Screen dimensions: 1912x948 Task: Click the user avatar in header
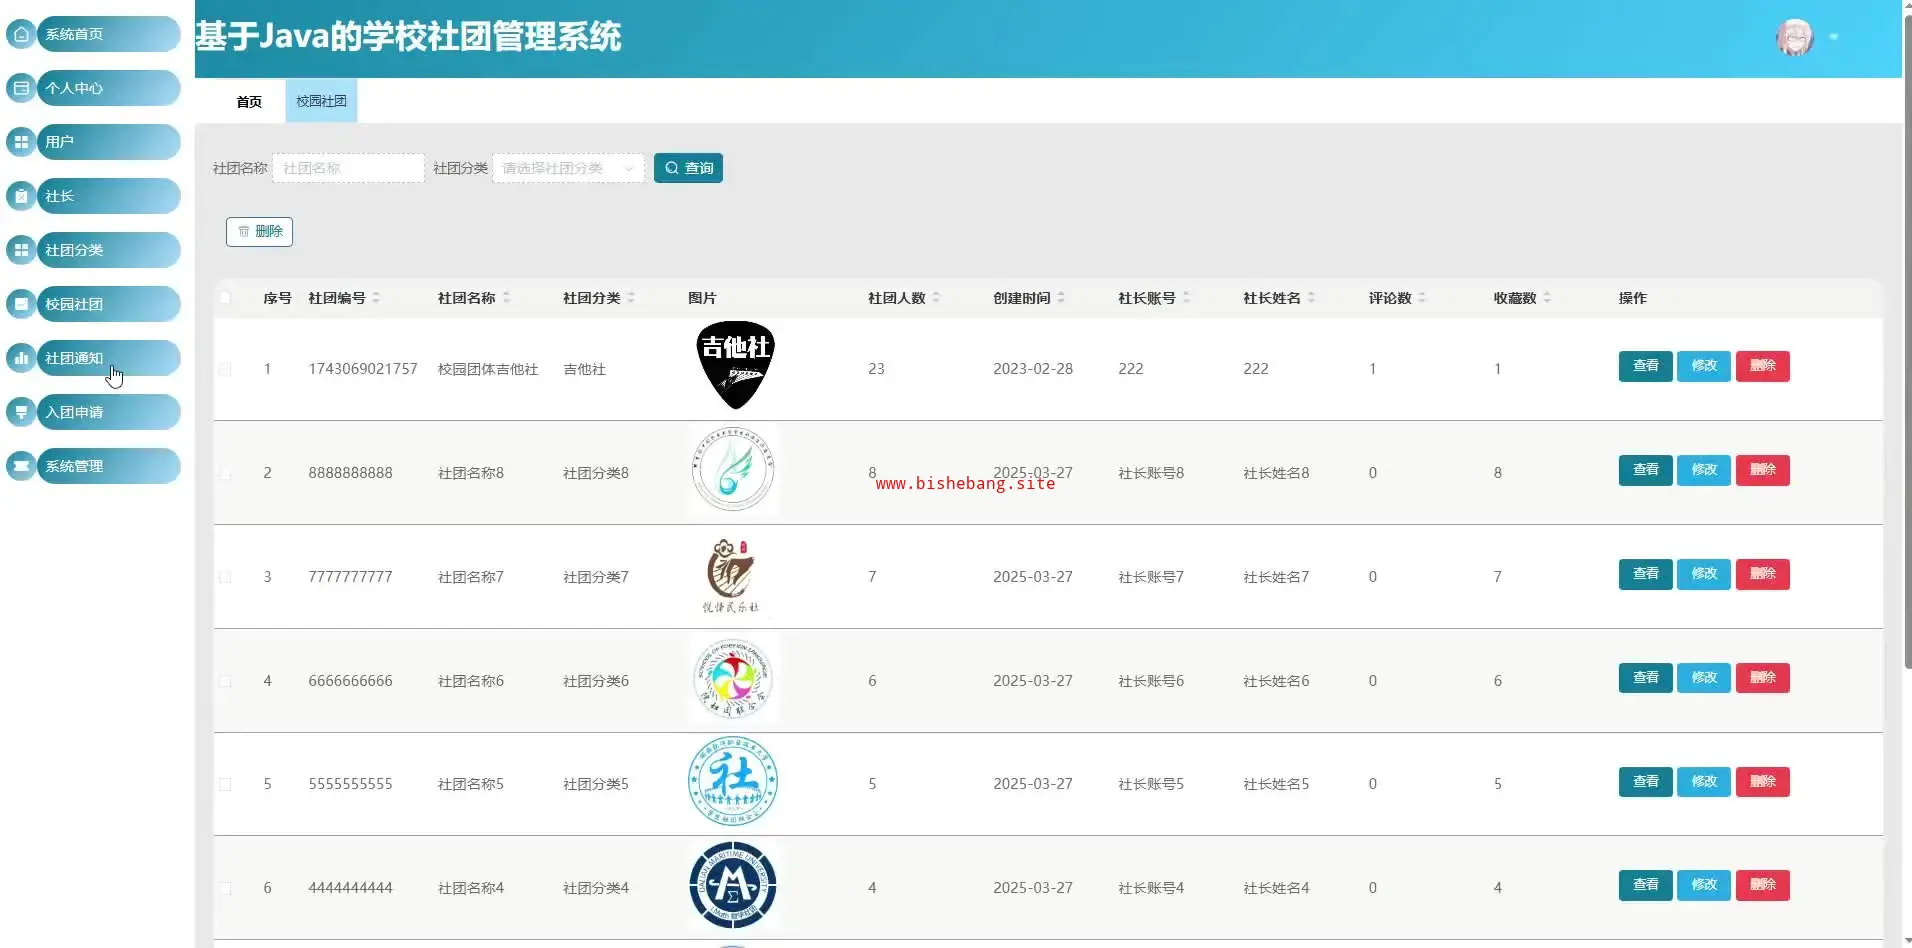tap(1794, 37)
